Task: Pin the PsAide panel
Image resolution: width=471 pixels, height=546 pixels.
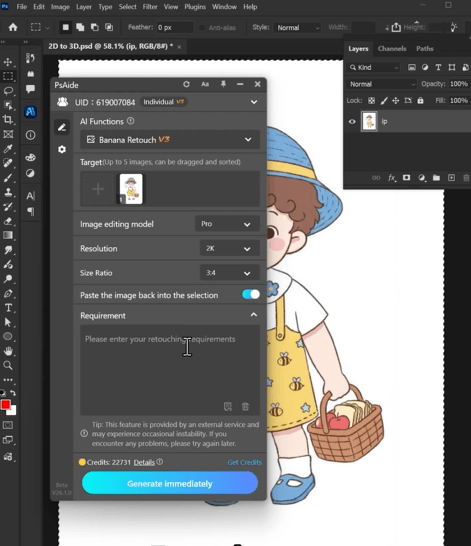Action: pos(223,84)
